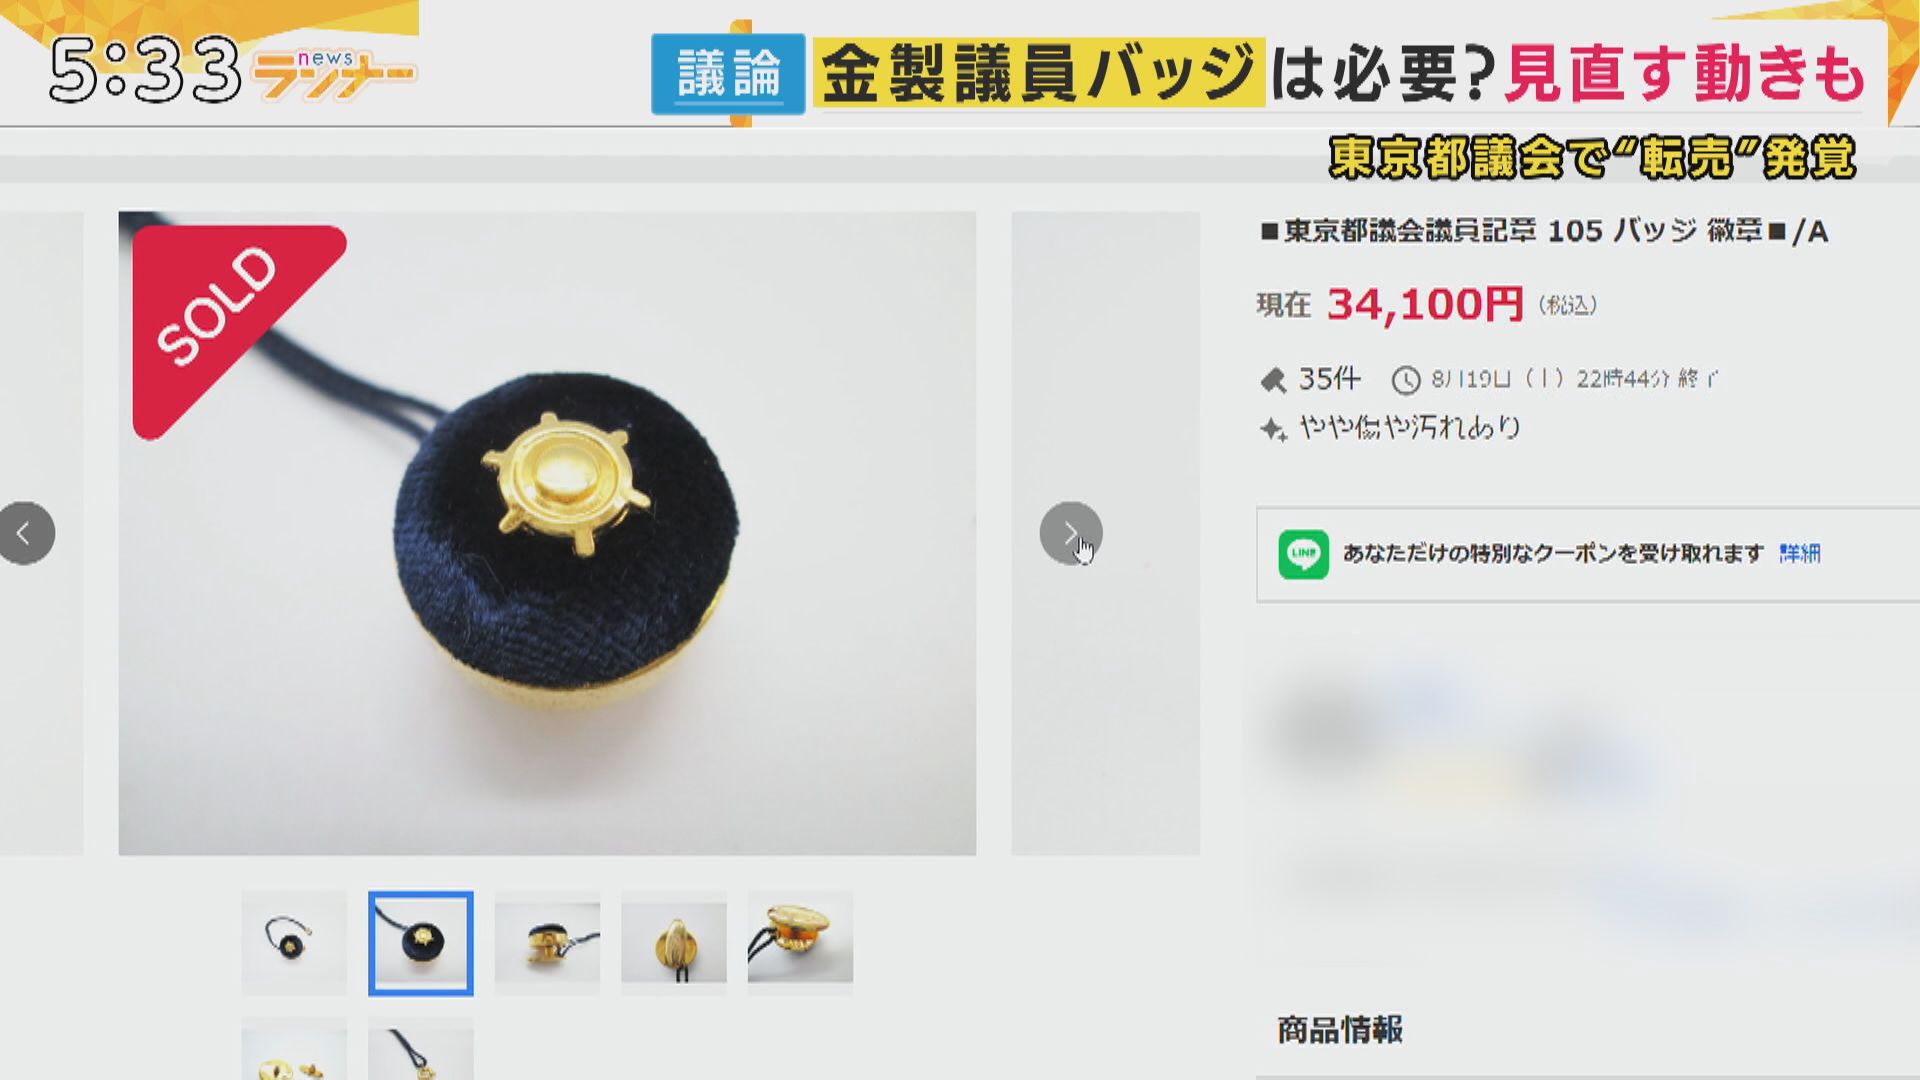Viewport: 1920px width, 1080px height.
Task: Click the next image arrow button
Action: click(1071, 533)
